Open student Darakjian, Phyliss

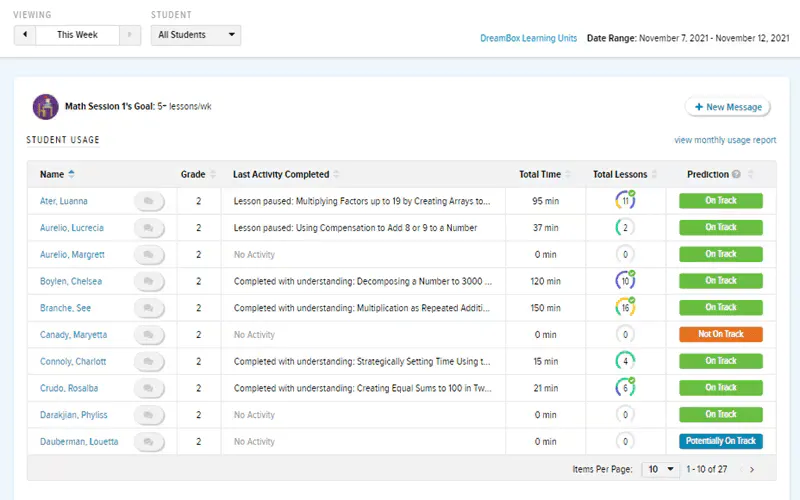pos(74,415)
